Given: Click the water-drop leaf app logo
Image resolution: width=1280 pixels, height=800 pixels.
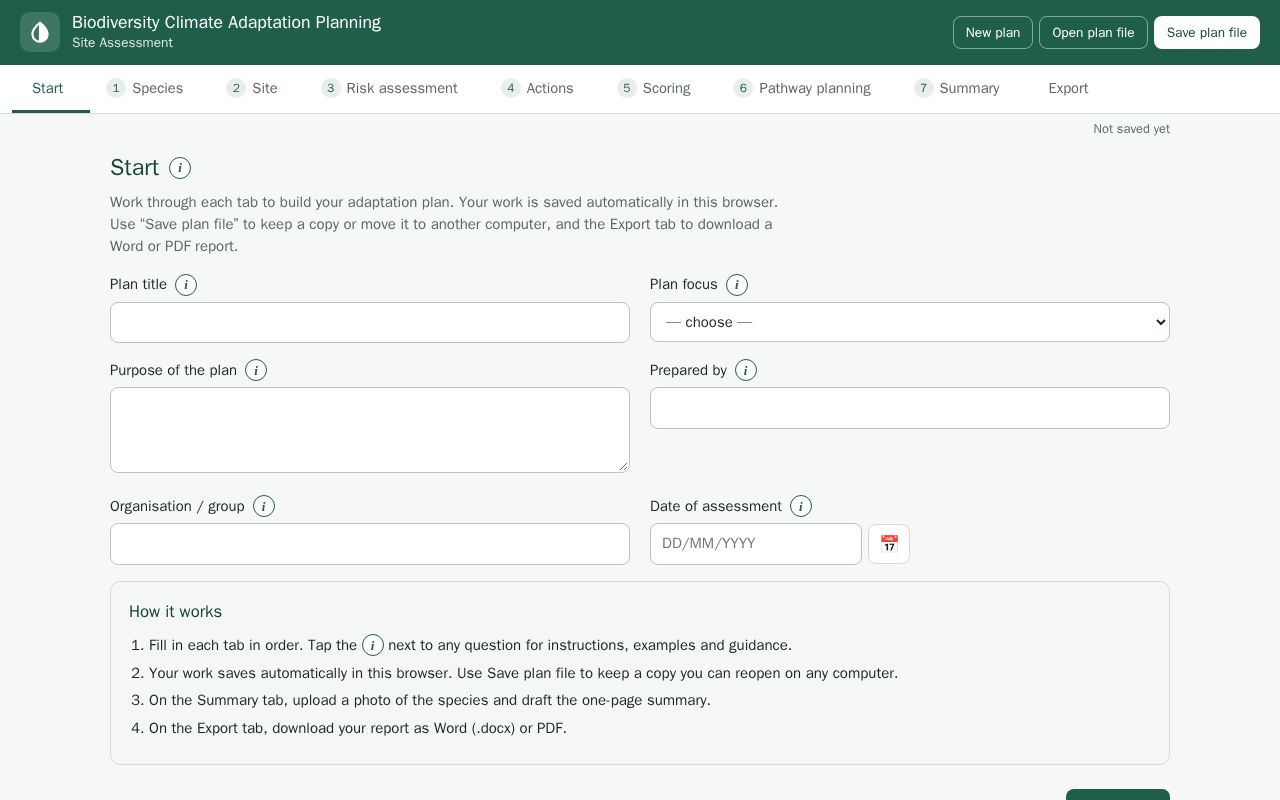Looking at the screenshot, I should point(40,32).
